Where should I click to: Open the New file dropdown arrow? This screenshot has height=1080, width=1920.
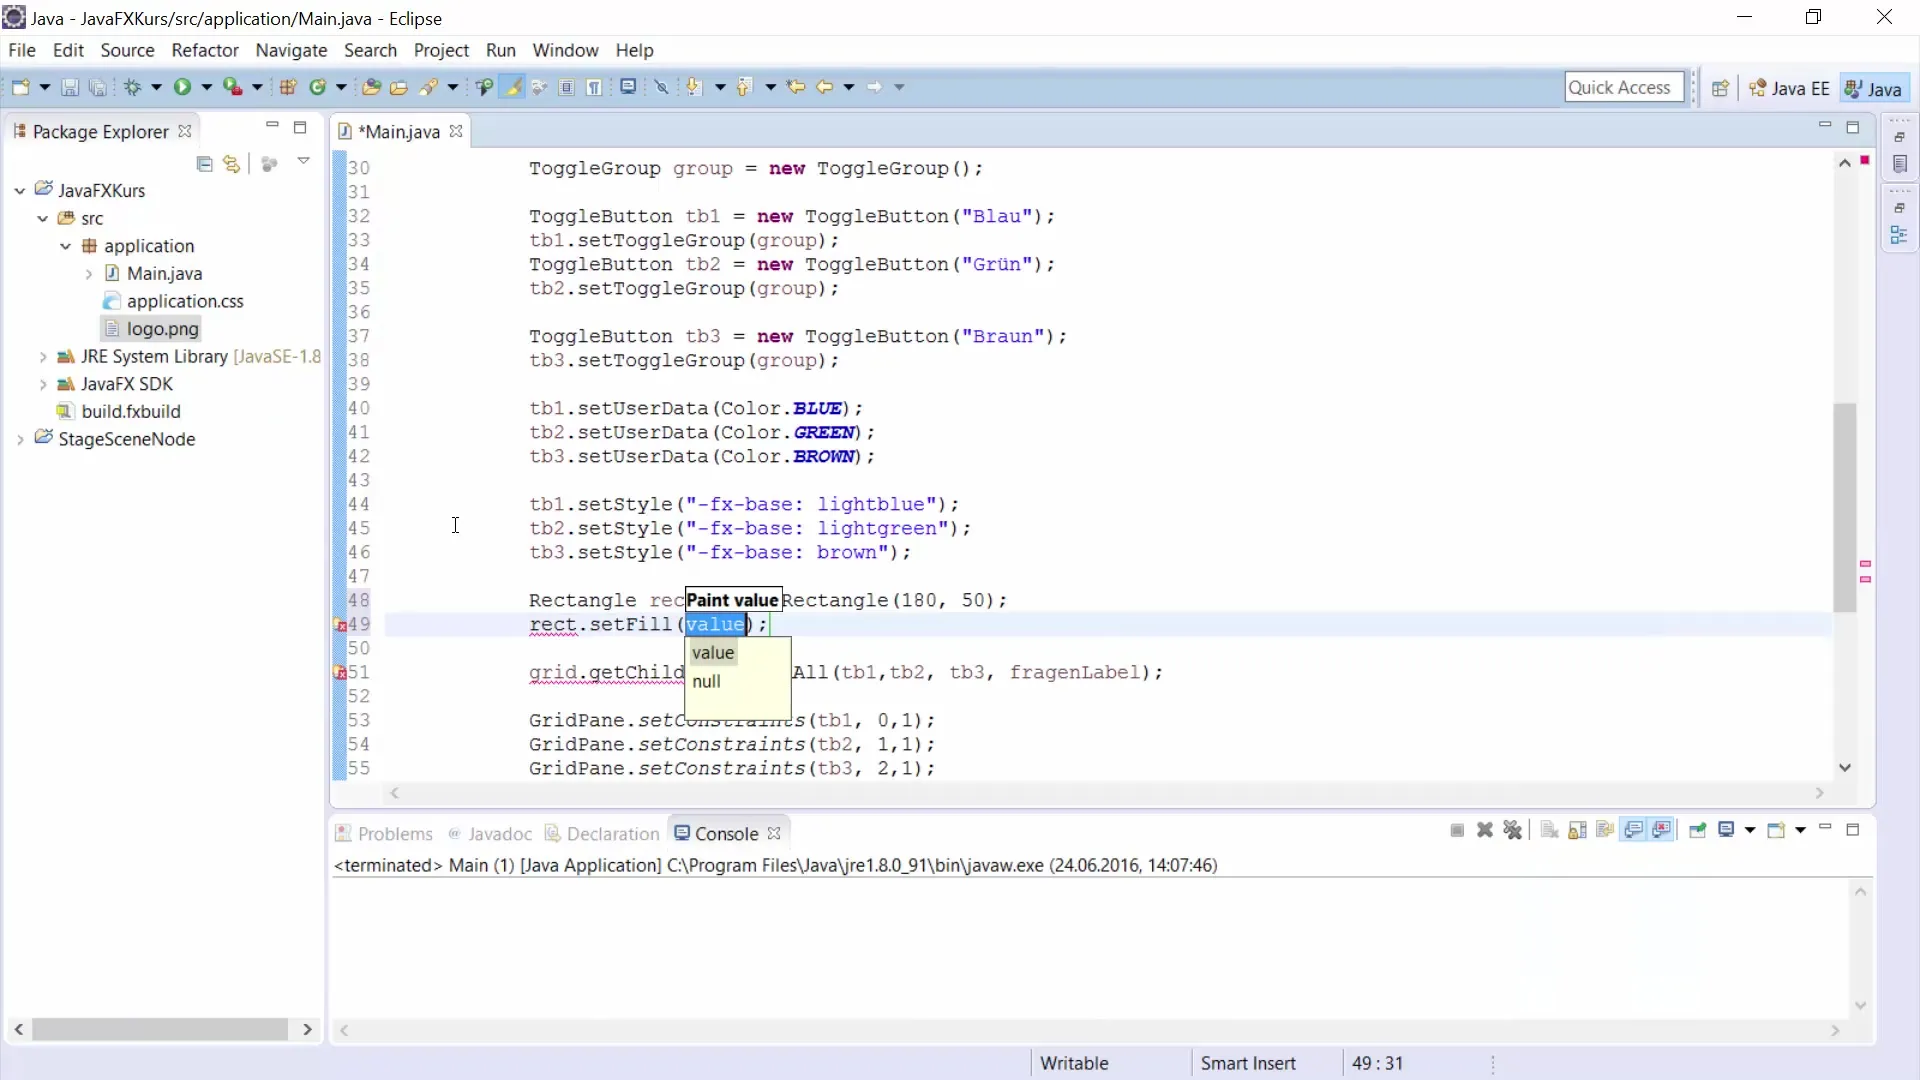[x=44, y=88]
